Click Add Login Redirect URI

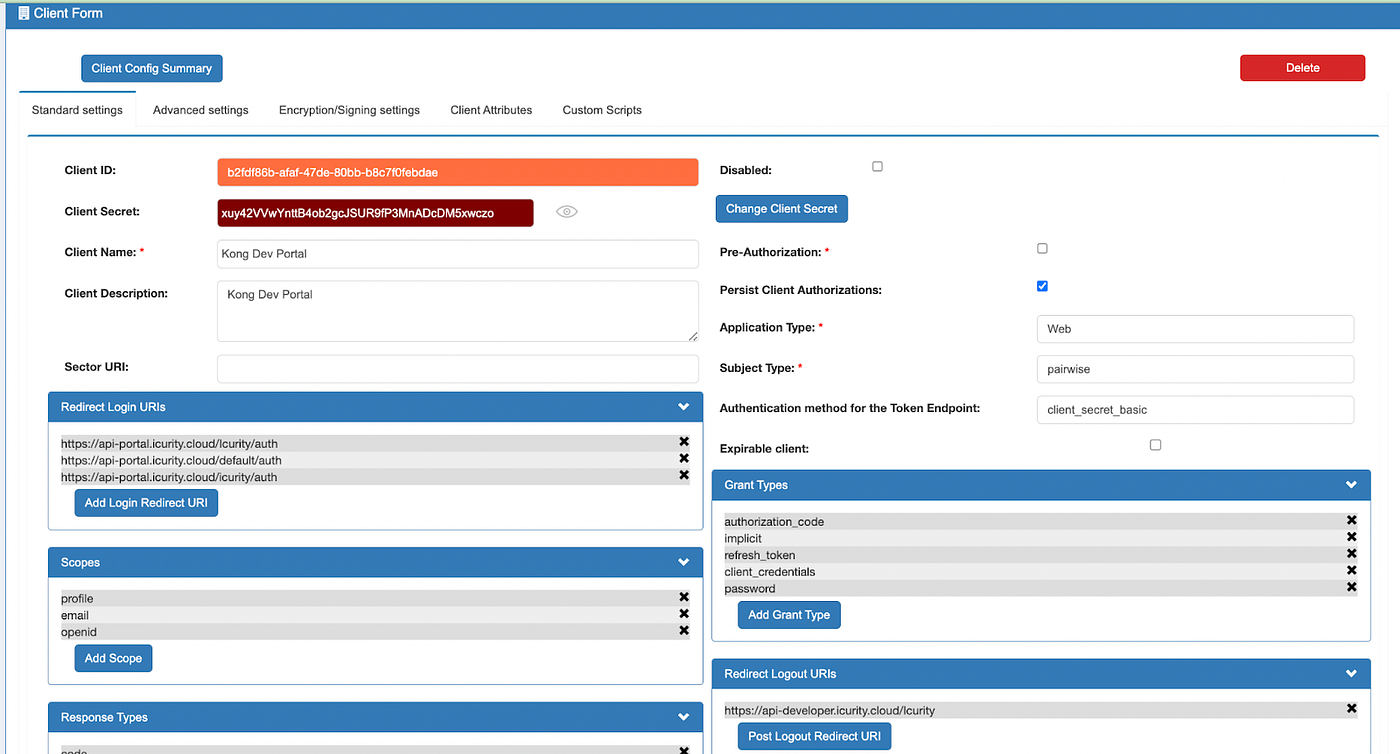tap(146, 503)
